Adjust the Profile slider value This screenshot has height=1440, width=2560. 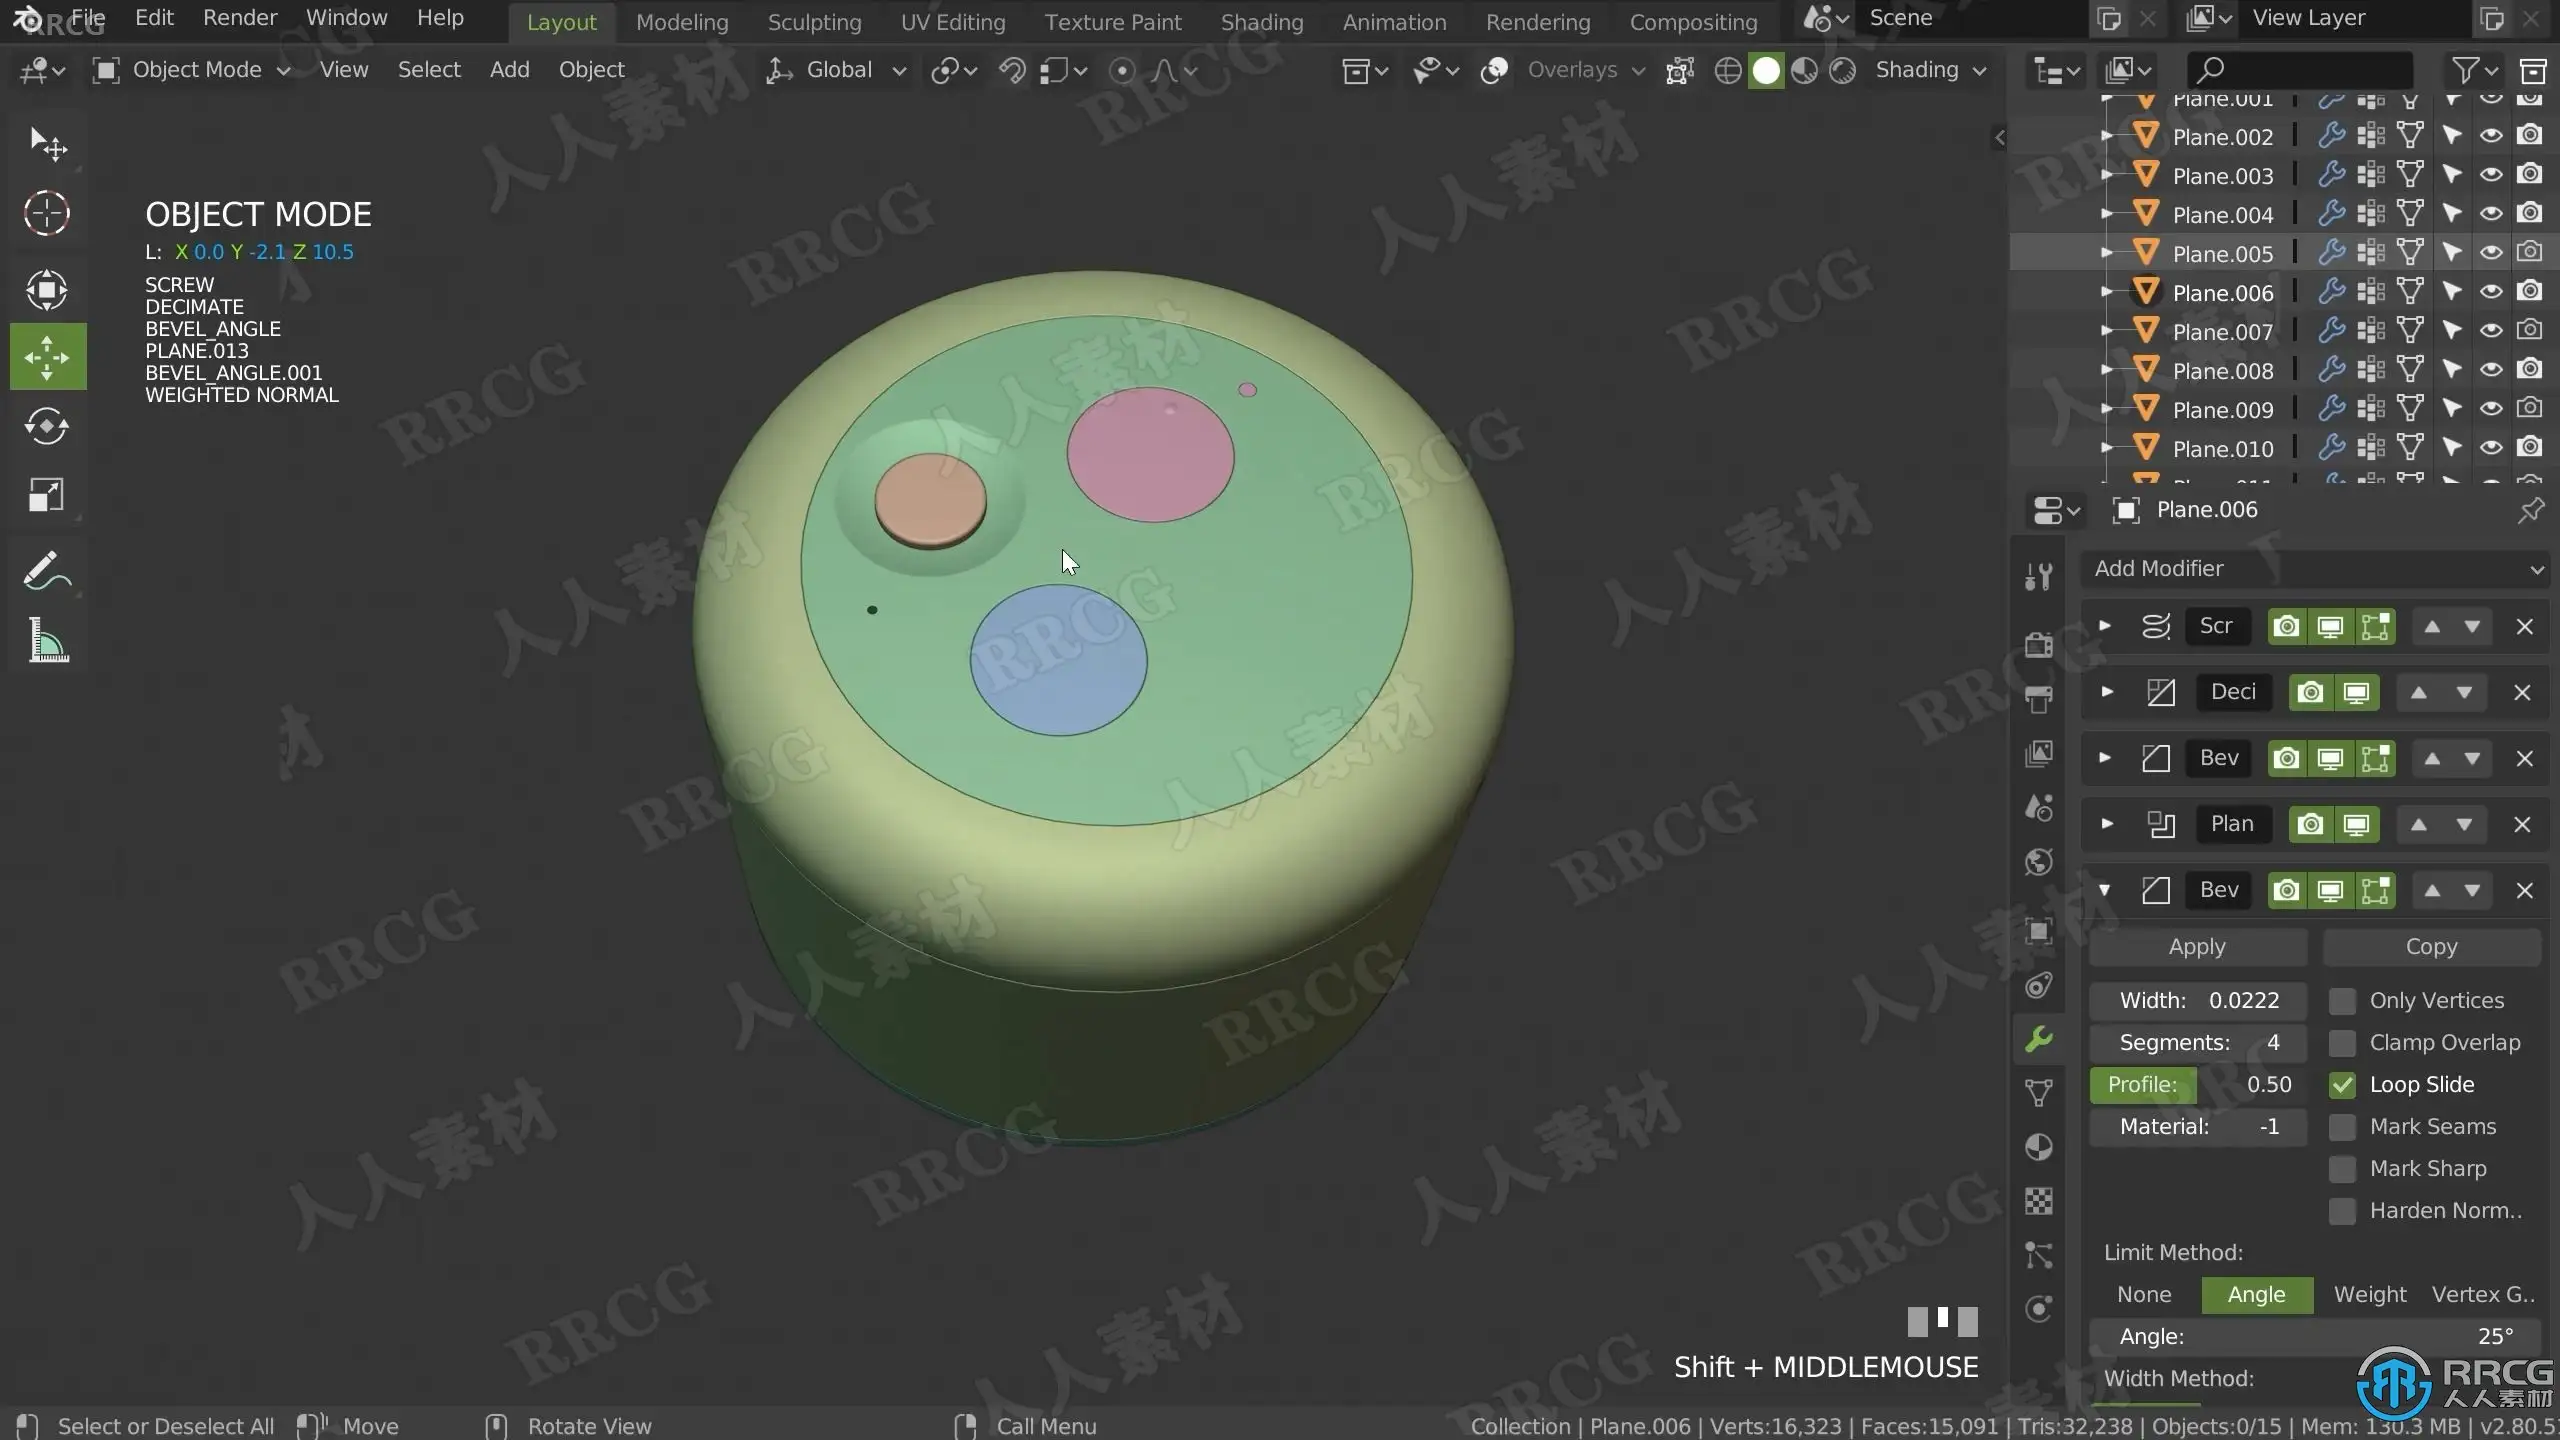tap(2198, 1085)
